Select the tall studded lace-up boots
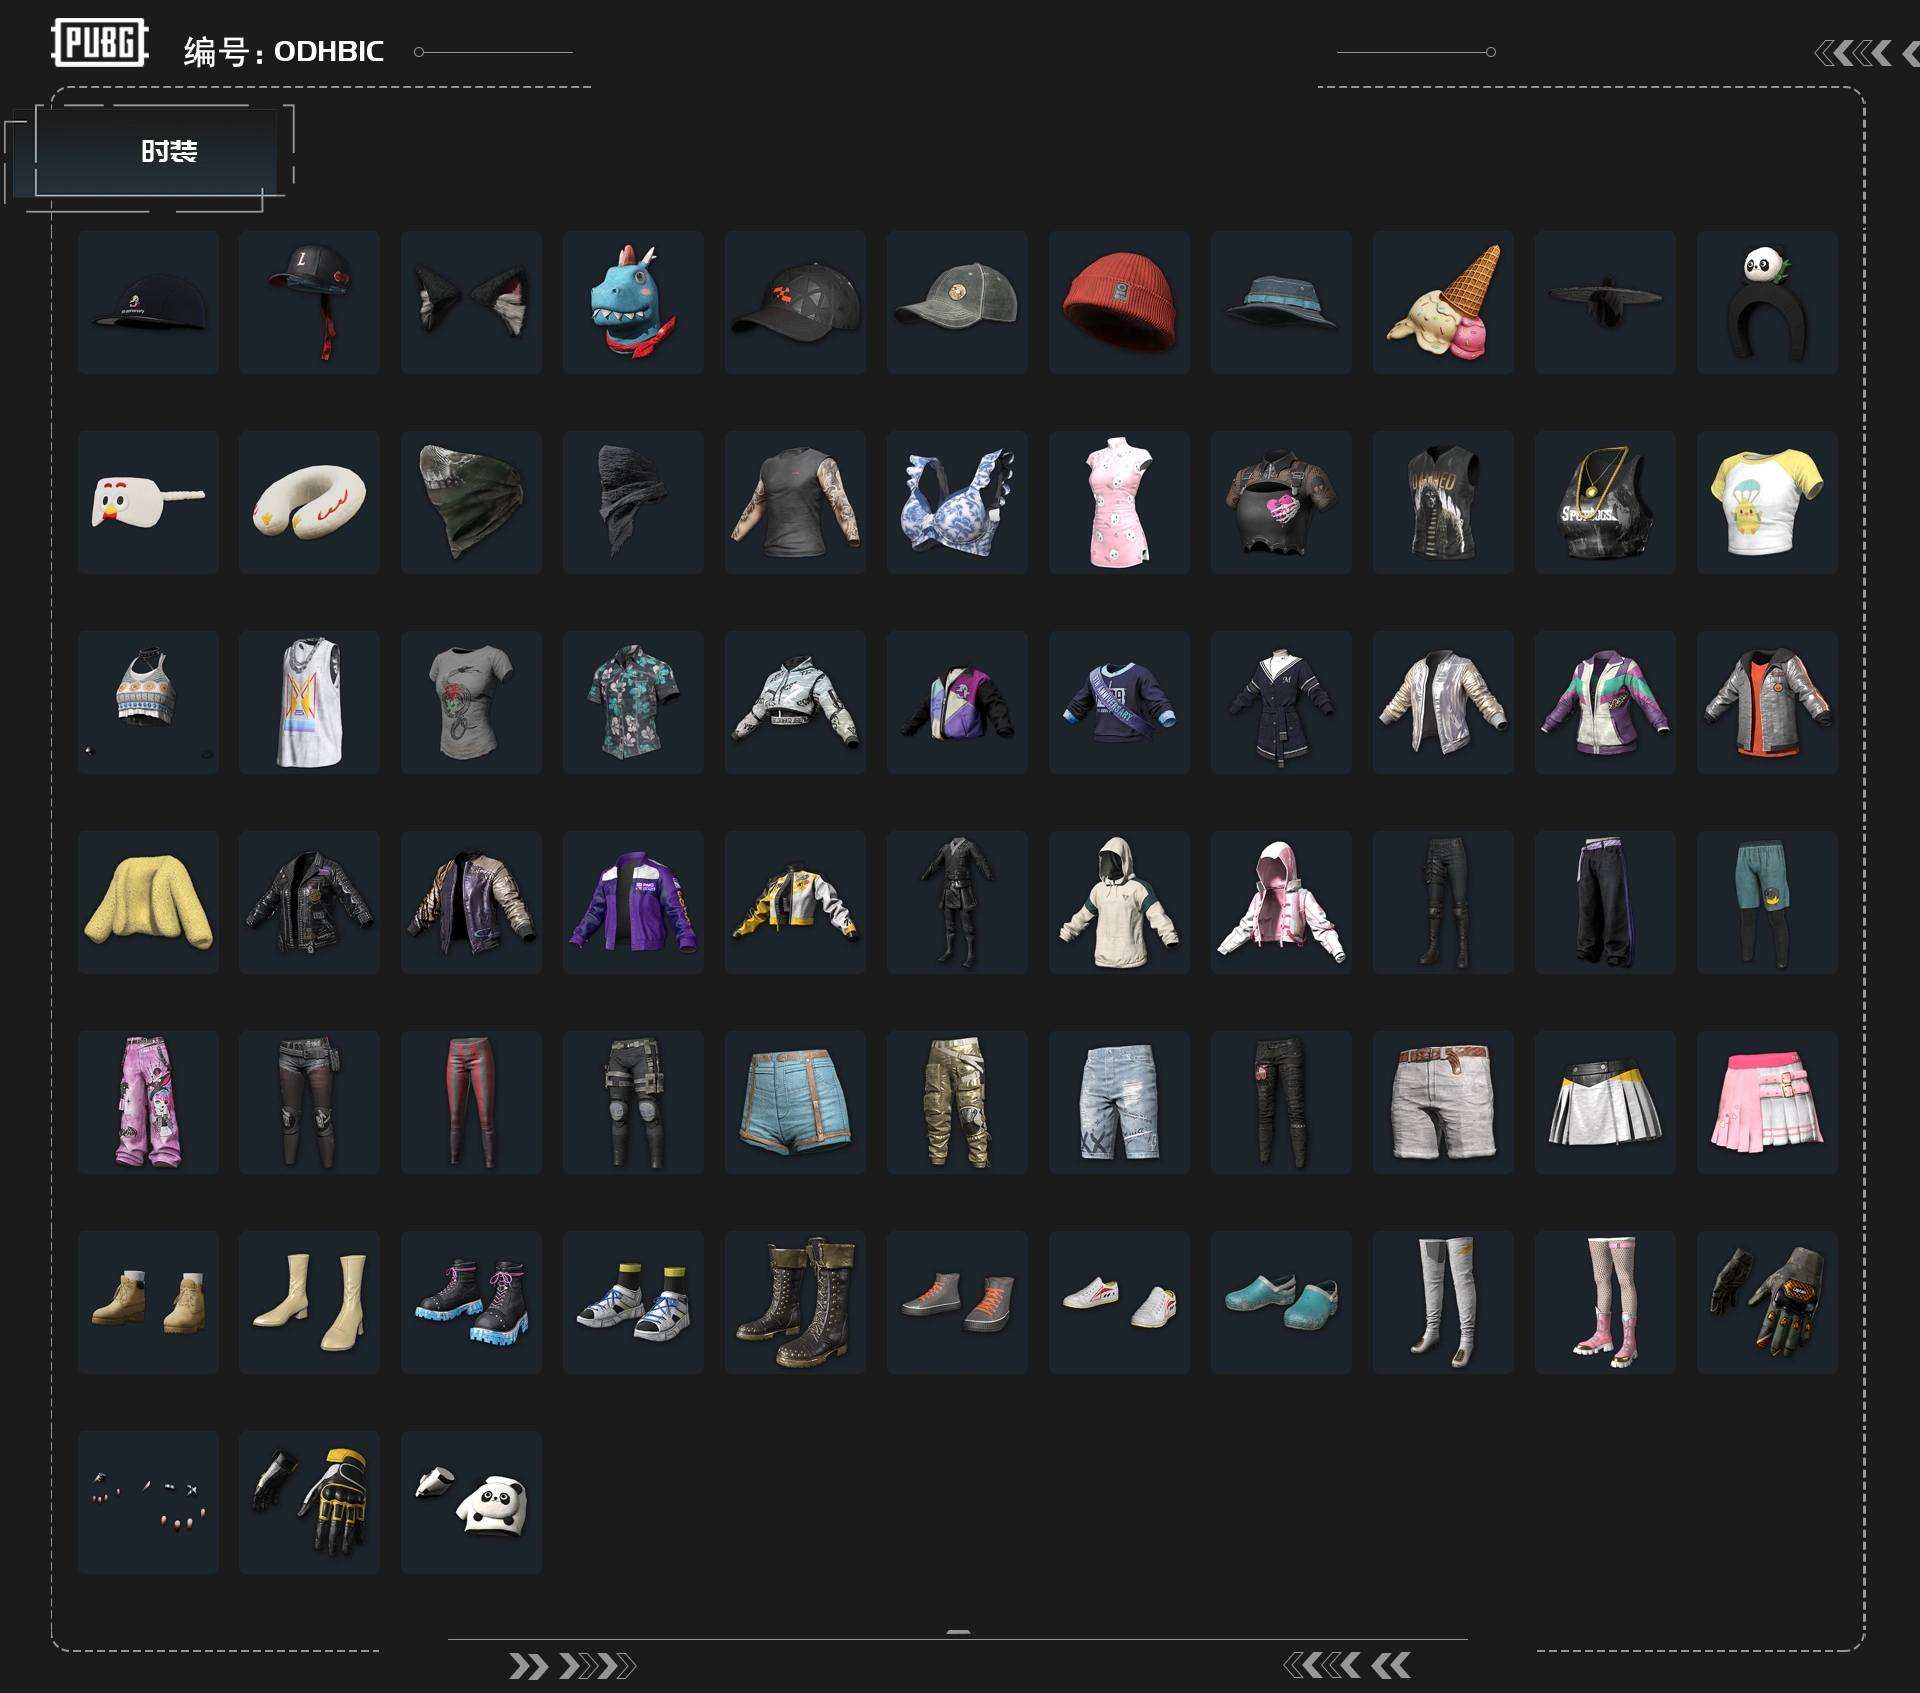The height and width of the screenshot is (1693, 1920). [795, 1302]
